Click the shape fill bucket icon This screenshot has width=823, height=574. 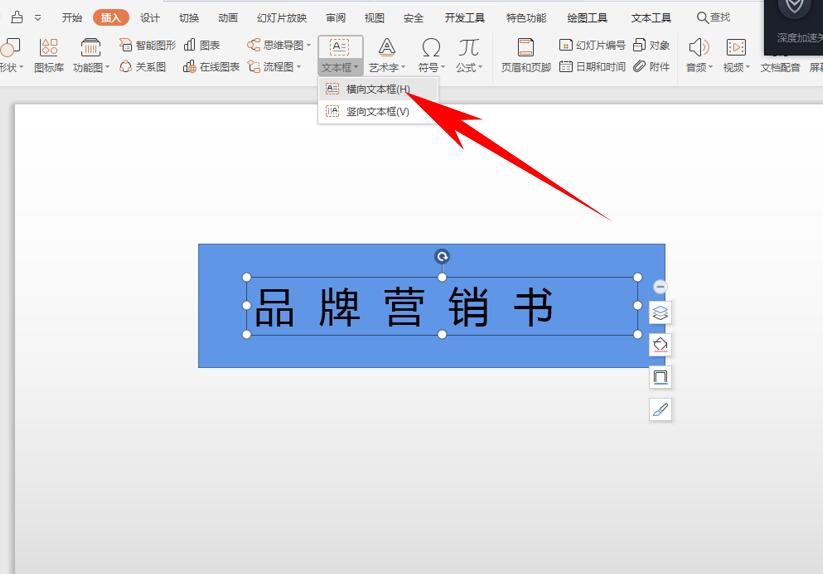[x=660, y=345]
